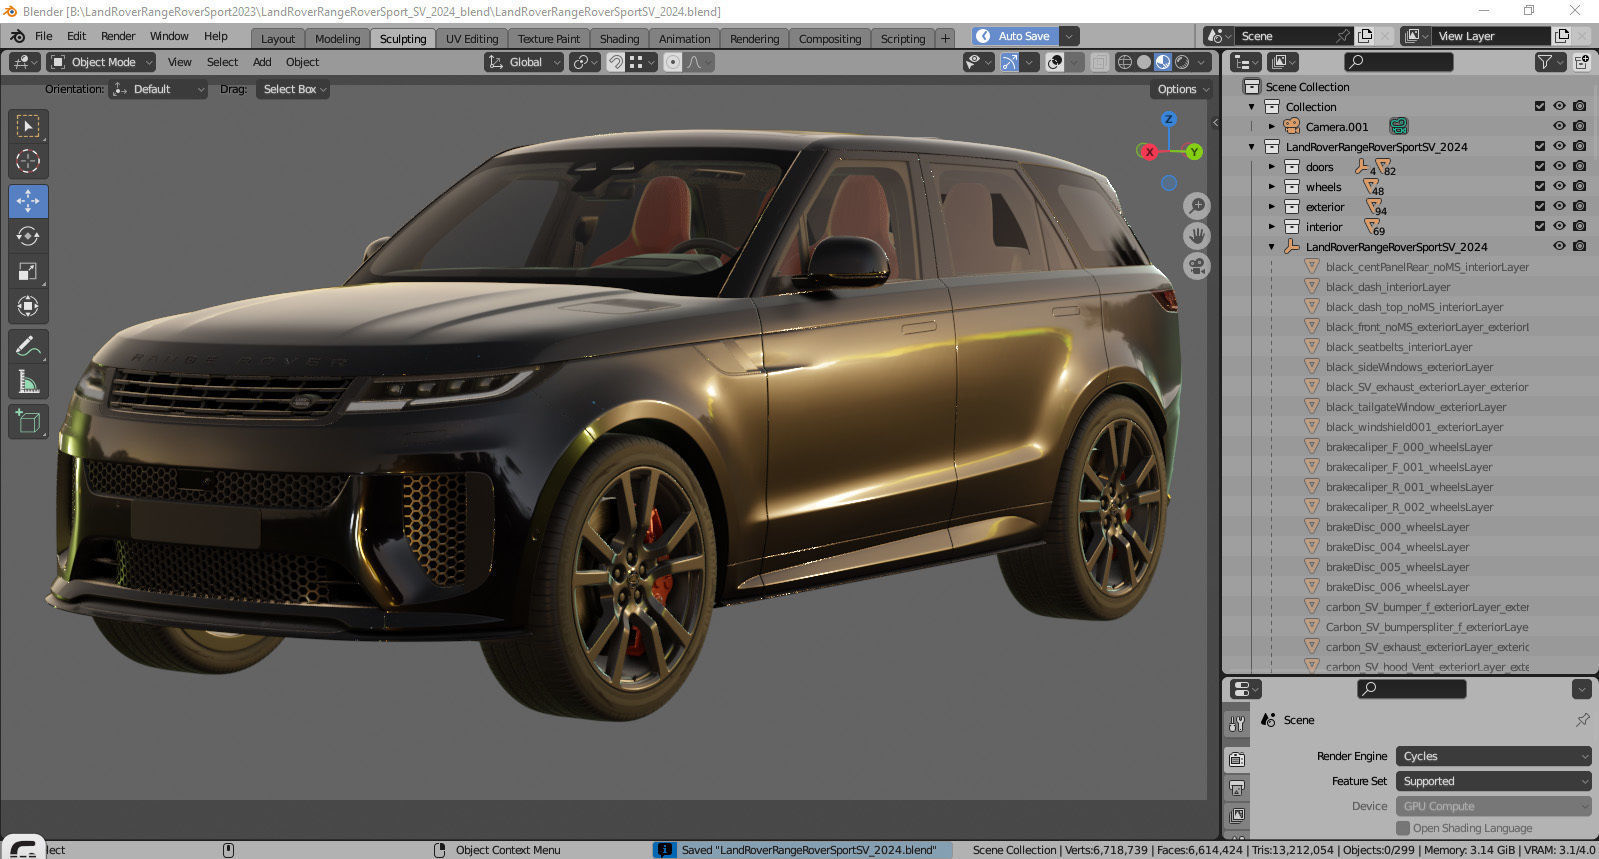Activate the Rotate tool
Viewport: 1599px width, 859px height.
[x=28, y=236]
